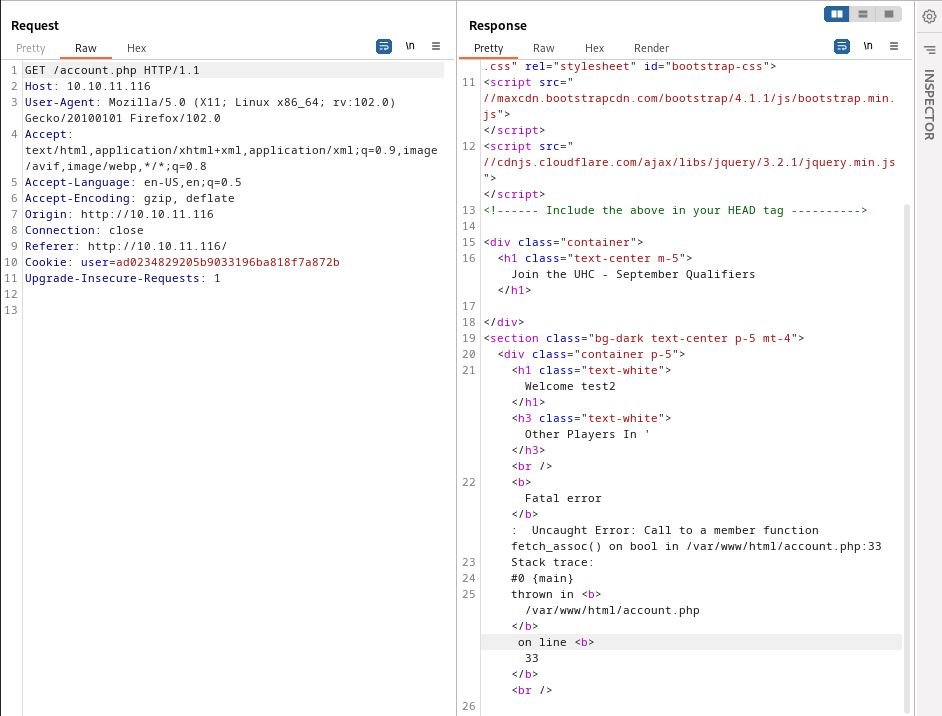The image size is (942, 716).
Task: Click the Host header value 10.10.11.116
Action: 109,86
